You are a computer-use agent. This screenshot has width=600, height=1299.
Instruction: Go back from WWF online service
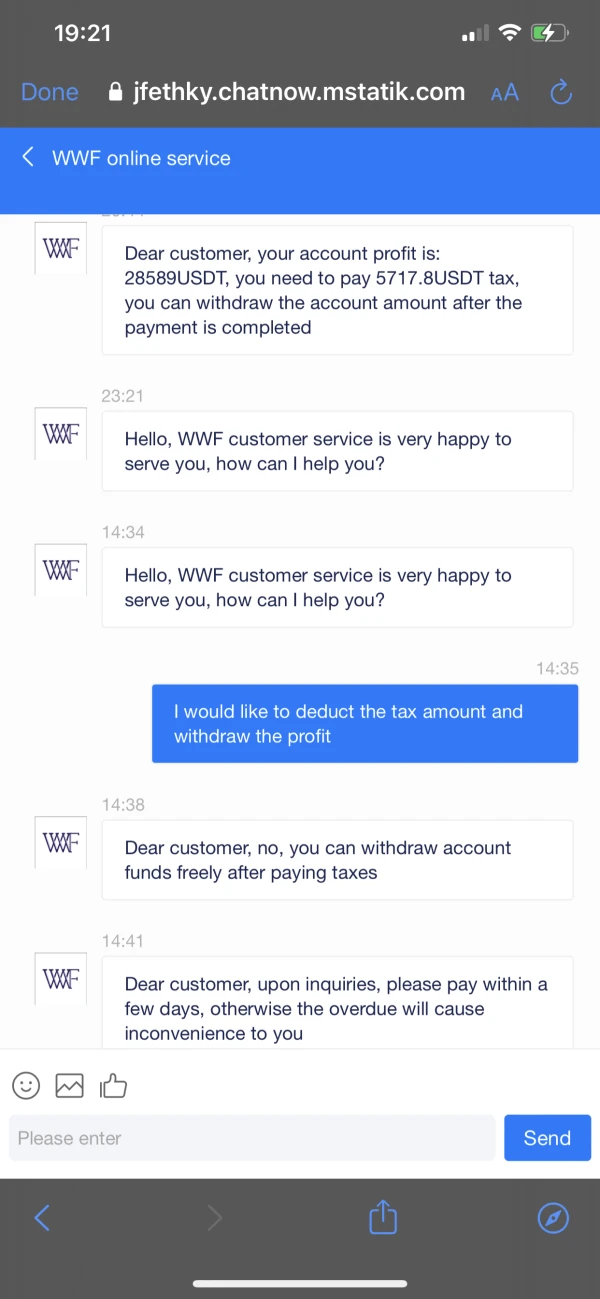28,157
